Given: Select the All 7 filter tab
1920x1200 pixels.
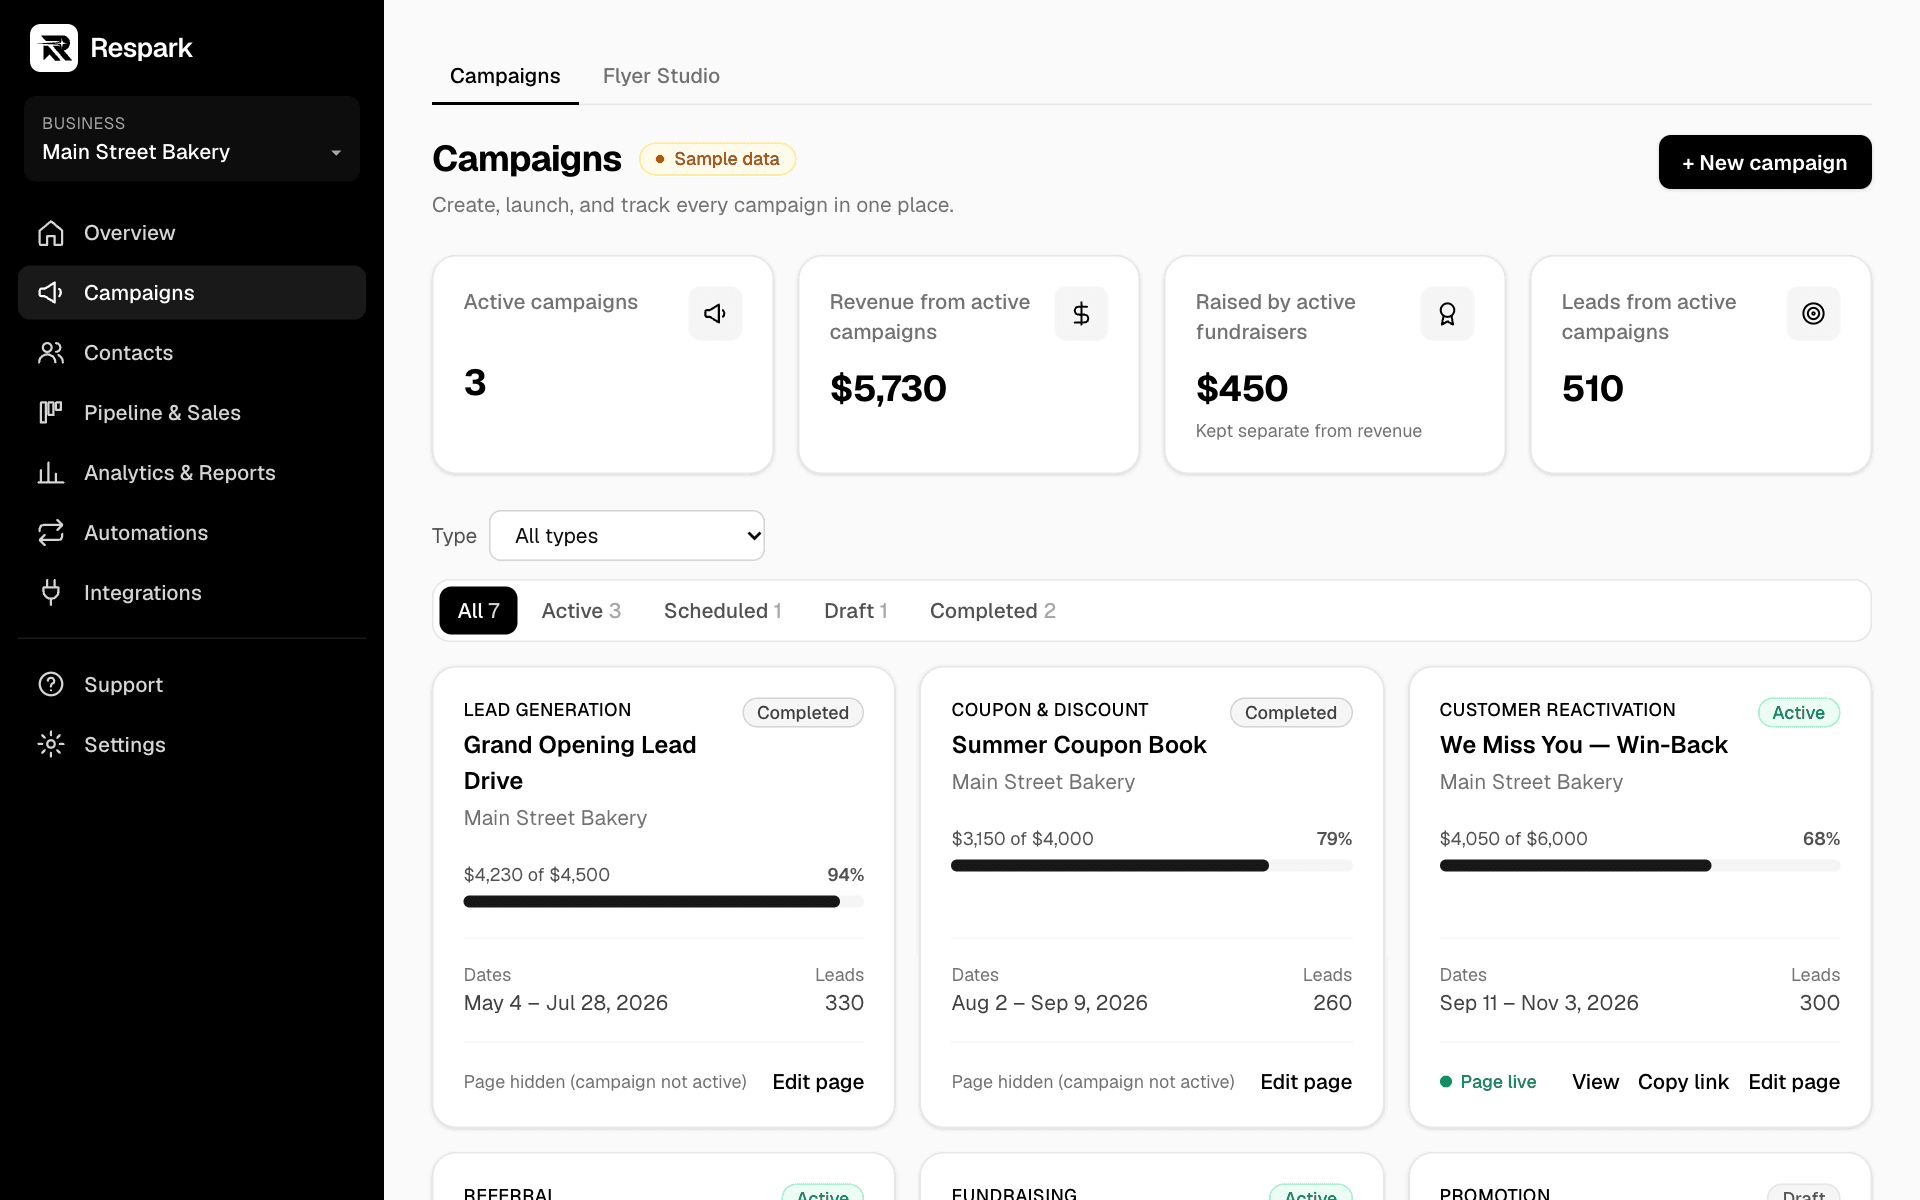Looking at the screenshot, I should [x=478, y=611].
